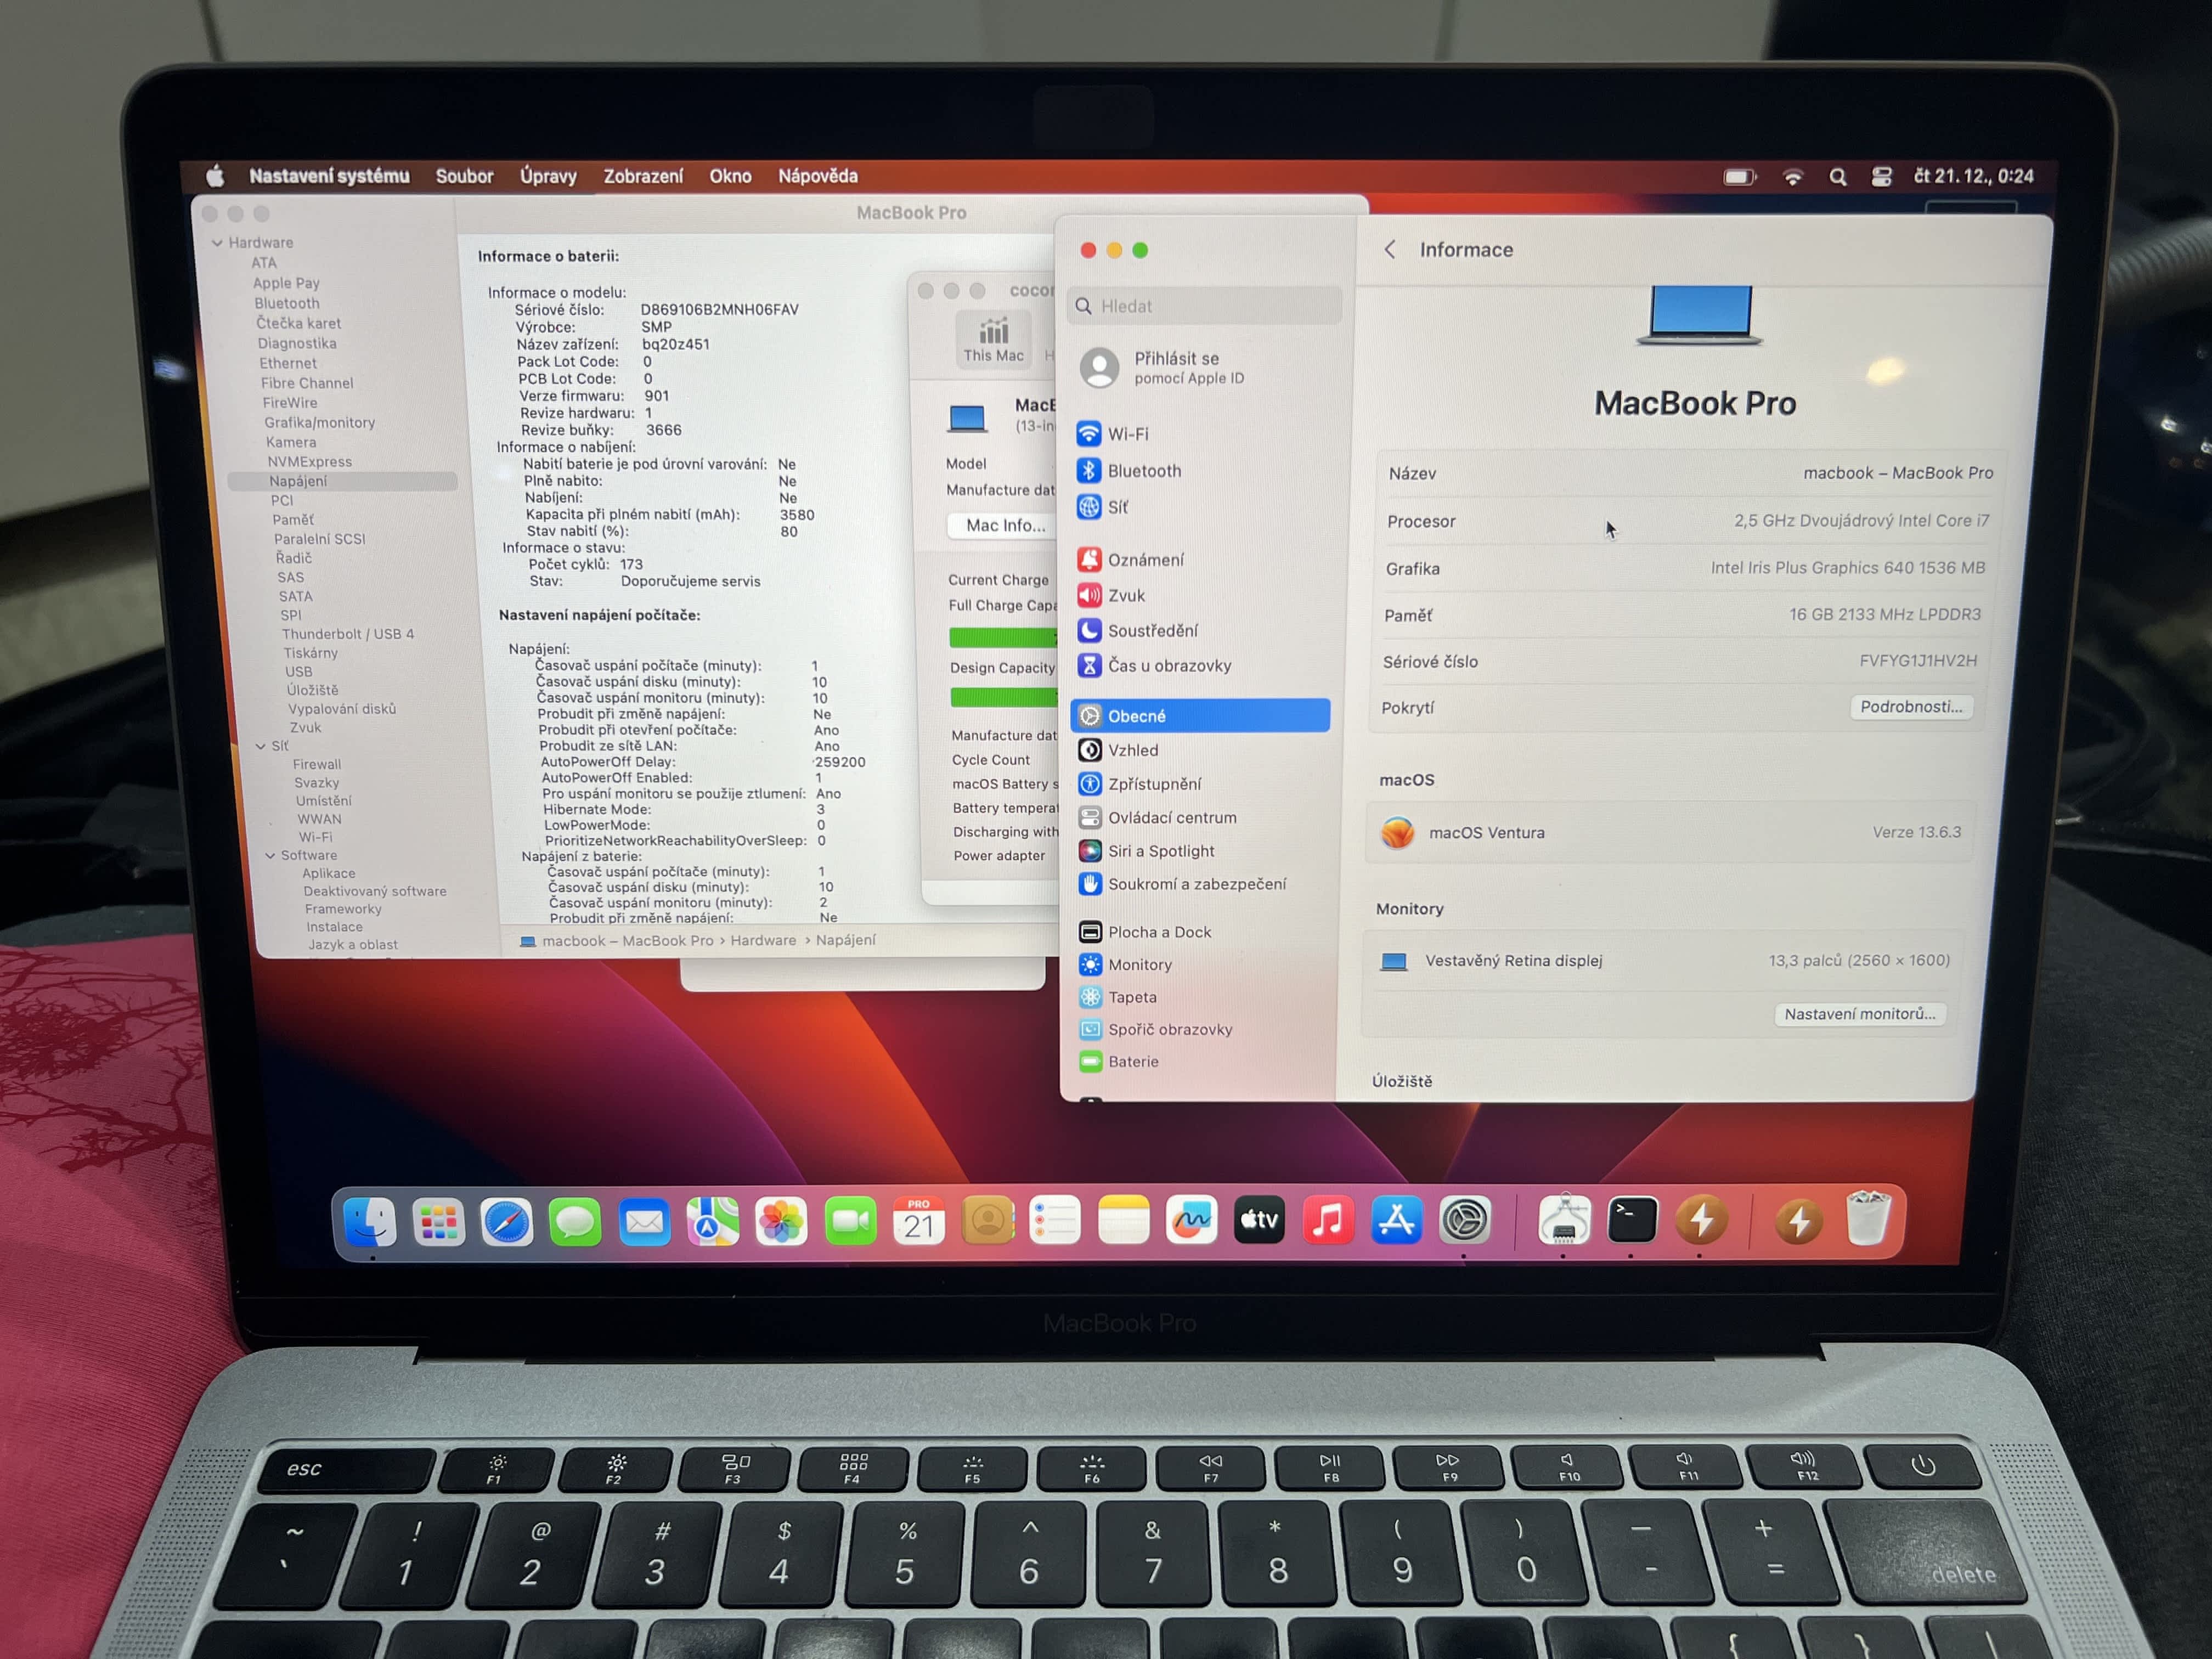
Task: Collapse the Hardware tree section
Action: pos(217,243)
